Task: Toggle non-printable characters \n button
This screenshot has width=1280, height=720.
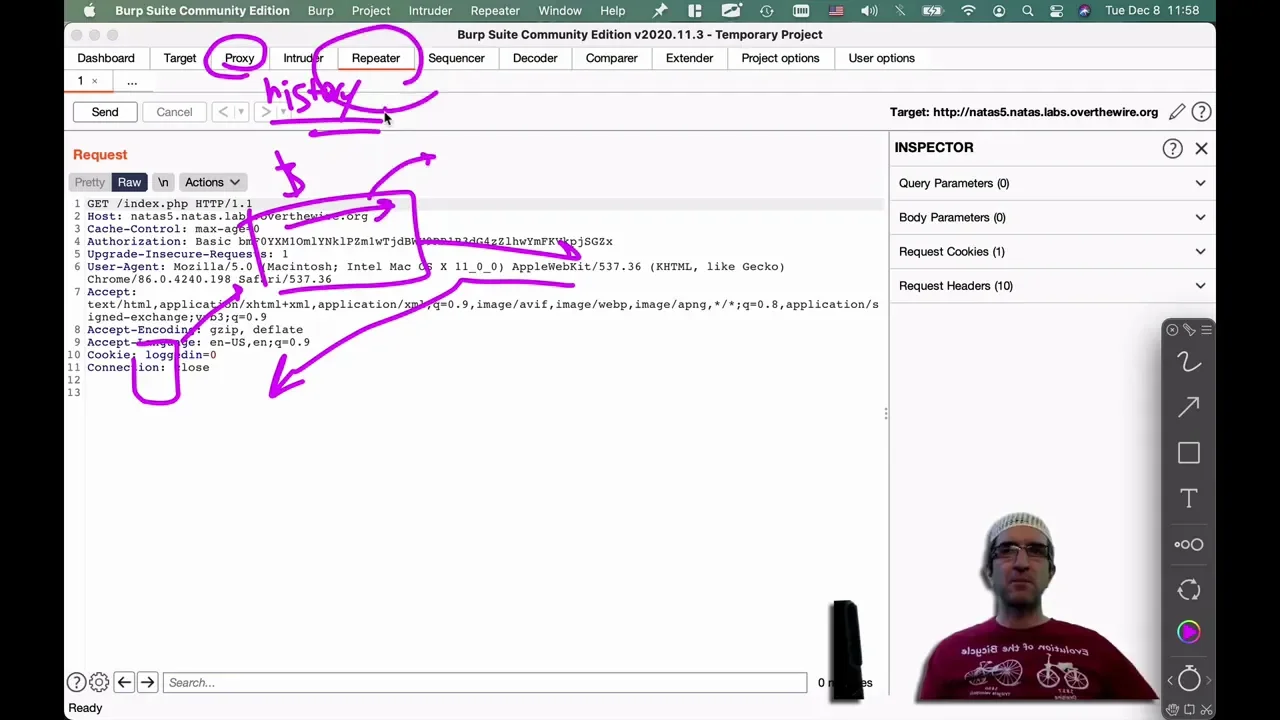Action: click(163, 182)
